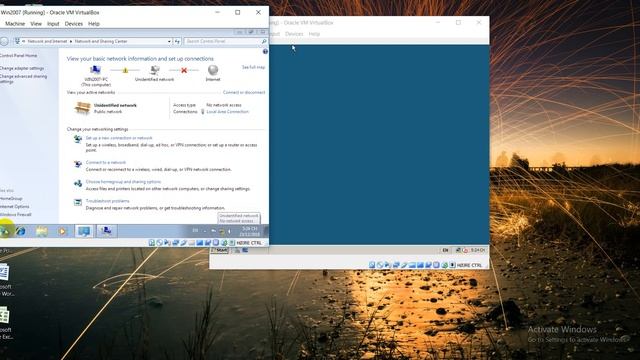Image resolution: width=640 pixels, height=360 pixels.
Task: Click host key arrow icon in Win2007 status bar
Action: (x=232, y=243)
